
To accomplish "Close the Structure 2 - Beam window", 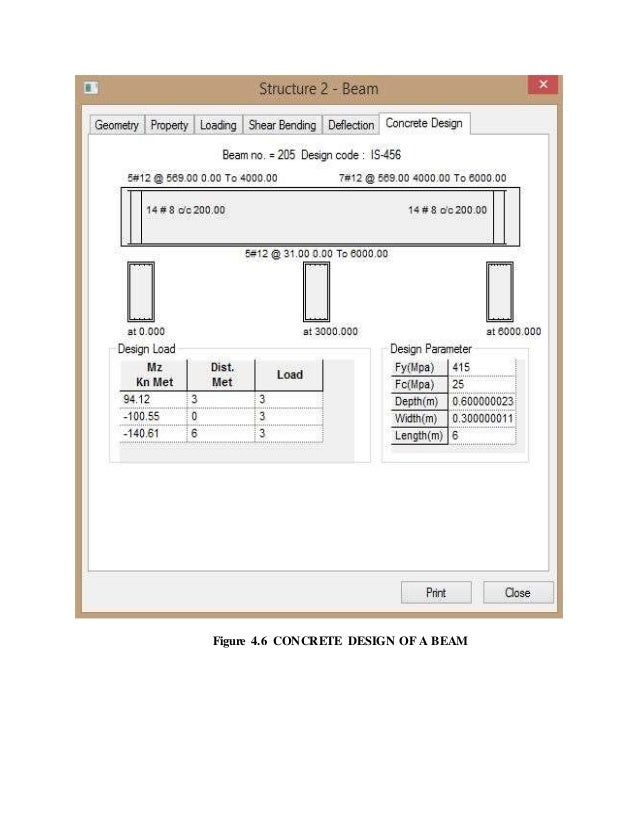I will [543, 84].
